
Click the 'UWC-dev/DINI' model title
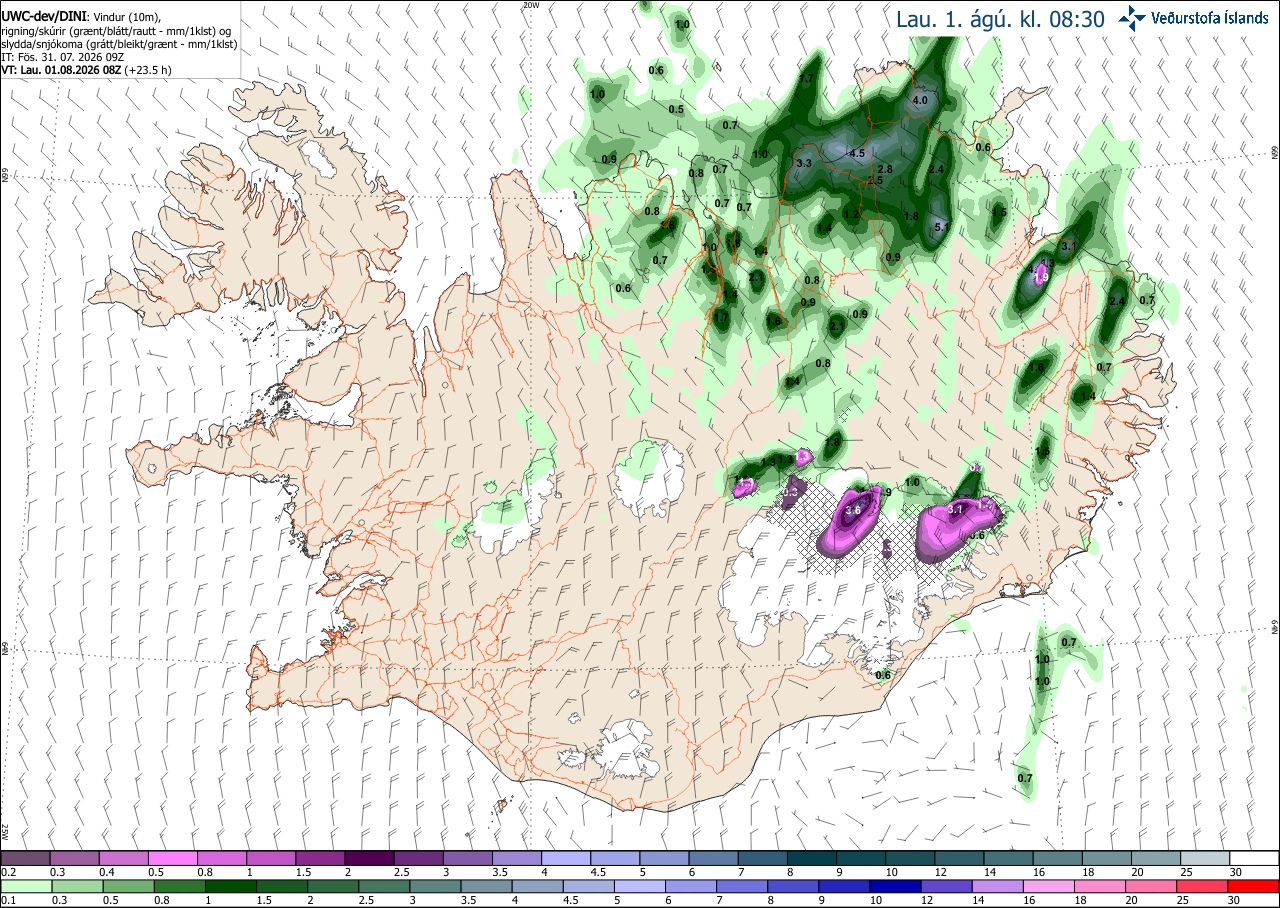(45, 17)
